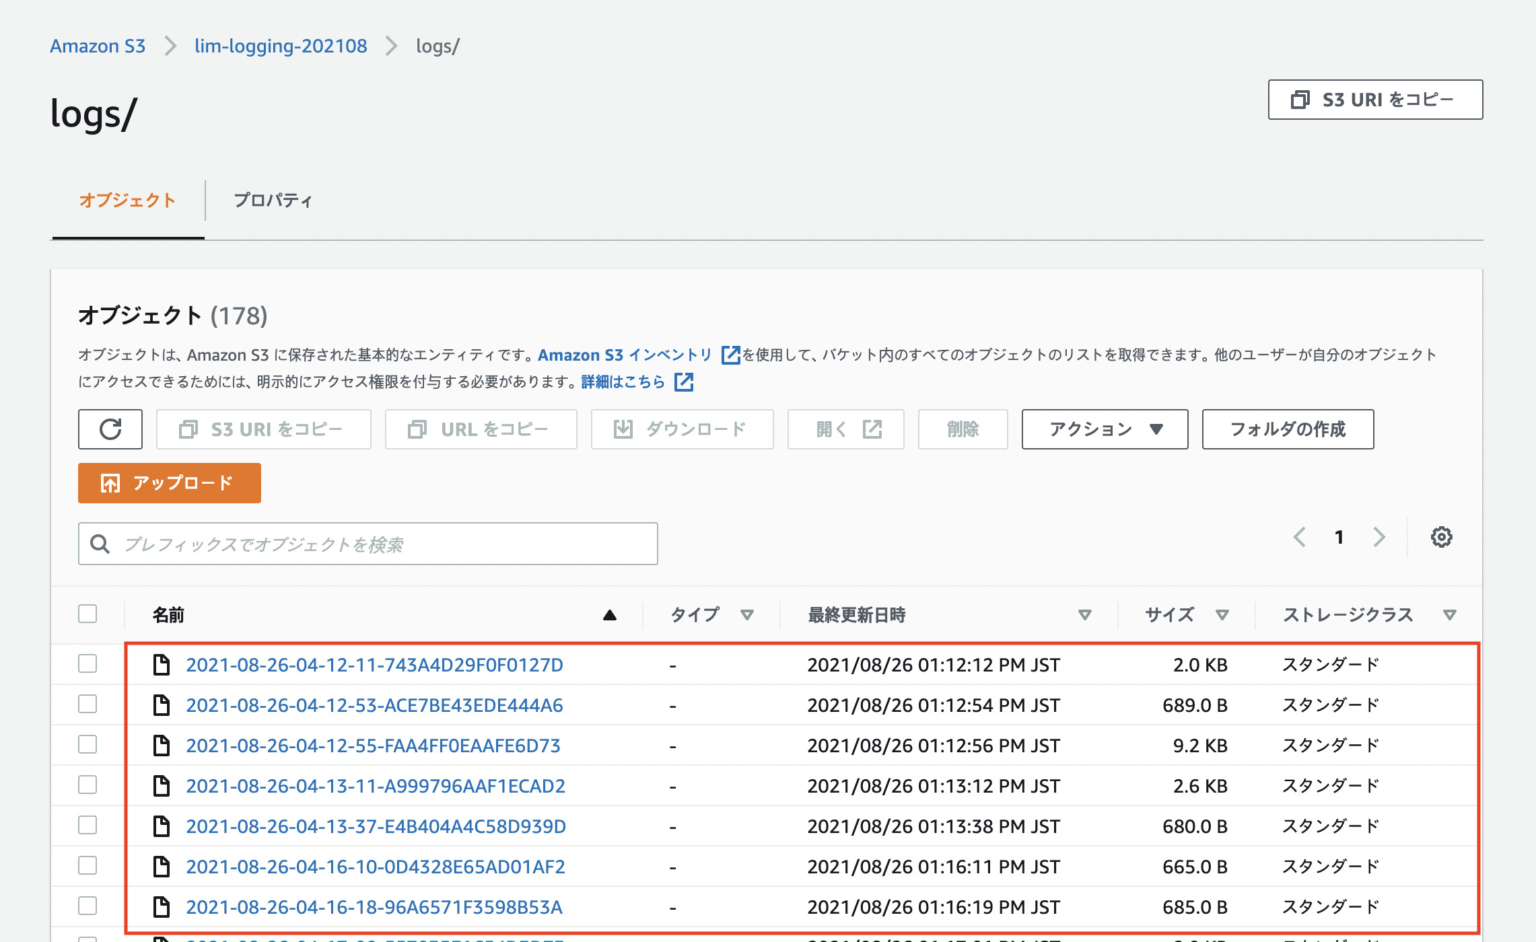
Task: Click the refresh objects icon
Action: coord(110,429)
